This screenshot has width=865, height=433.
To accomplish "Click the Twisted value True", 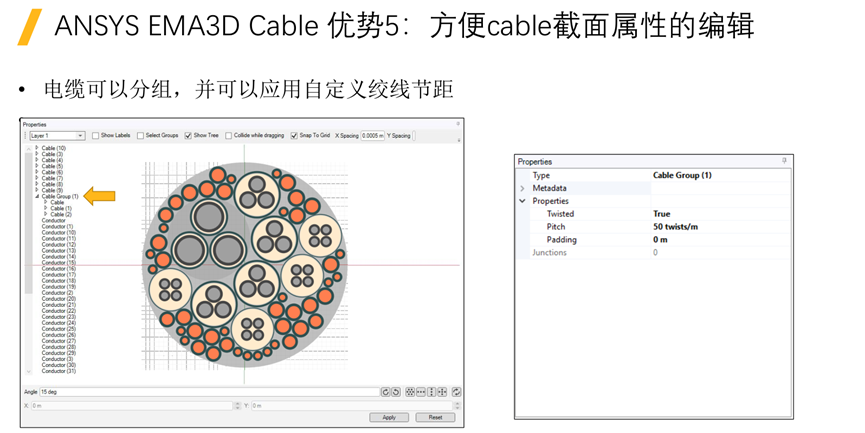I will 661,213.
